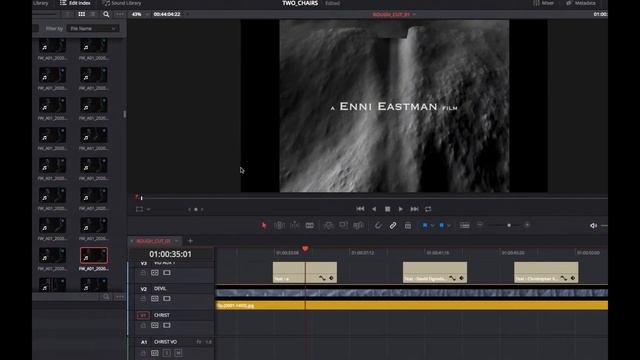Click the timeline full-extent zoom icon
The width and height of the screenshot is (640, 360).
click(464, 225)
